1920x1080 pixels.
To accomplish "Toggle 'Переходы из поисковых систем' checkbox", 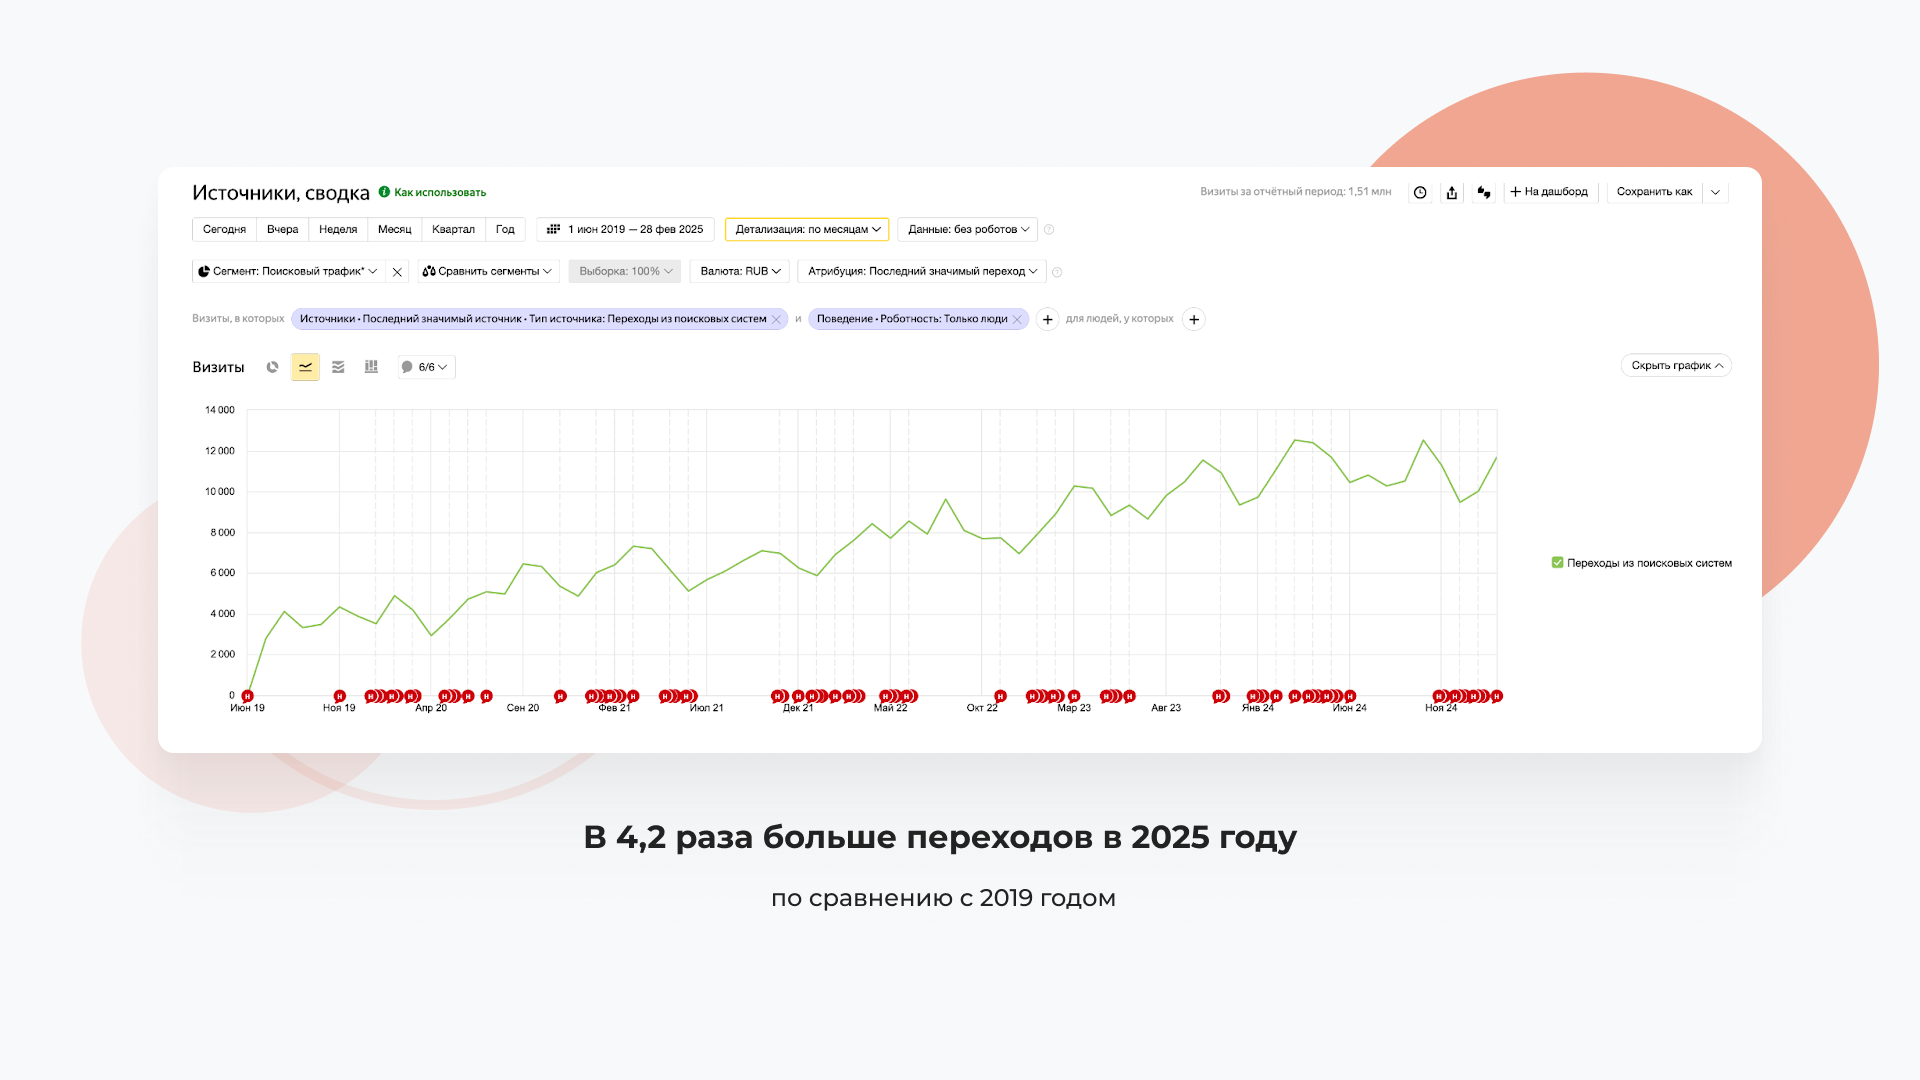I will [1557, 563].
